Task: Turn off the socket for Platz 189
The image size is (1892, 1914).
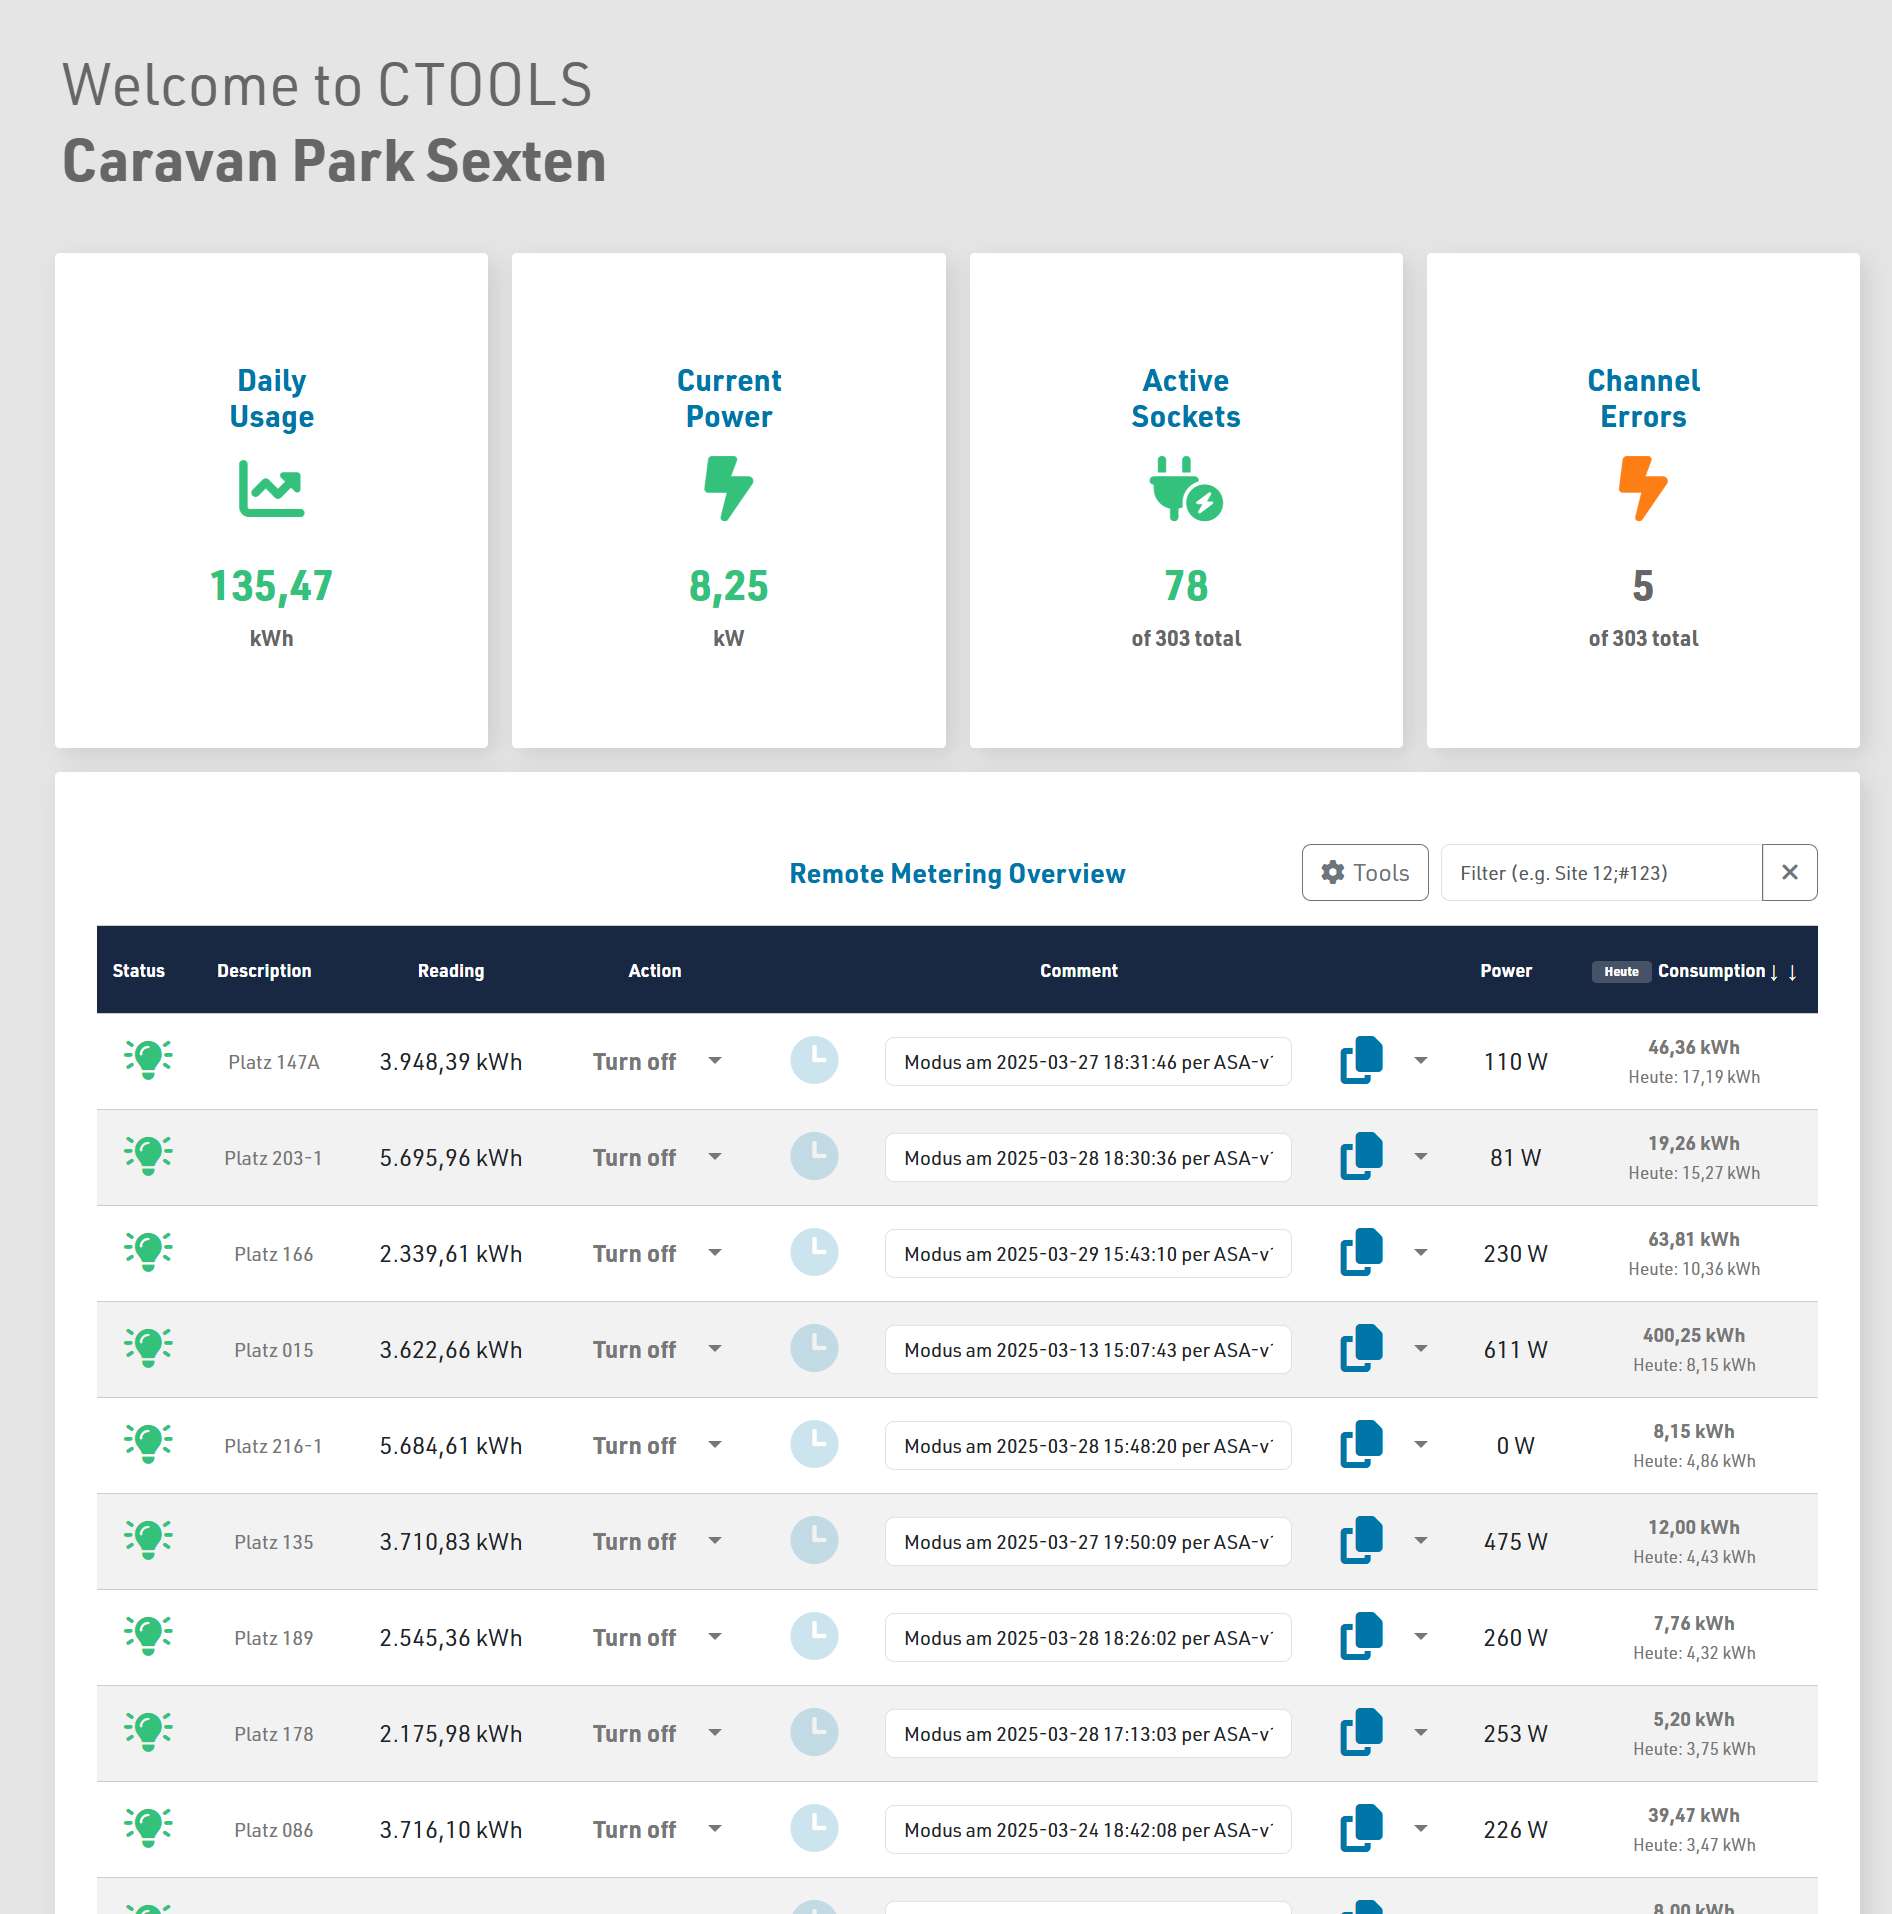Action: [634, 1637]
